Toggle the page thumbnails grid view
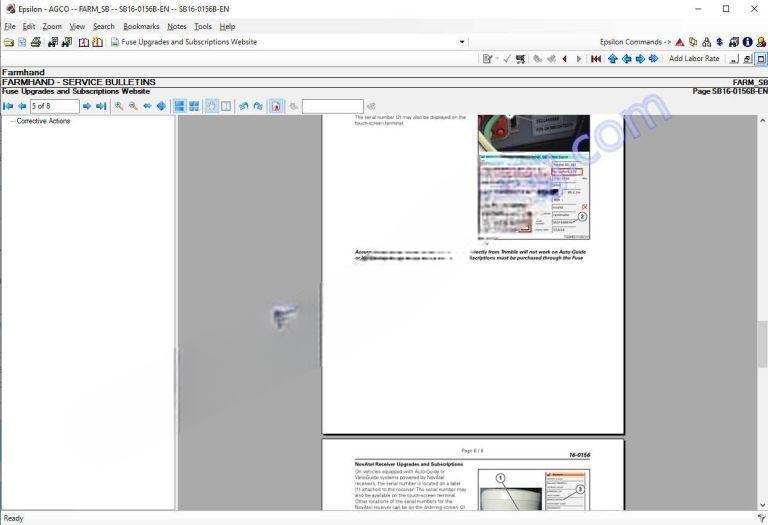This screenshot has width=768, height=525. click(194, 106)
